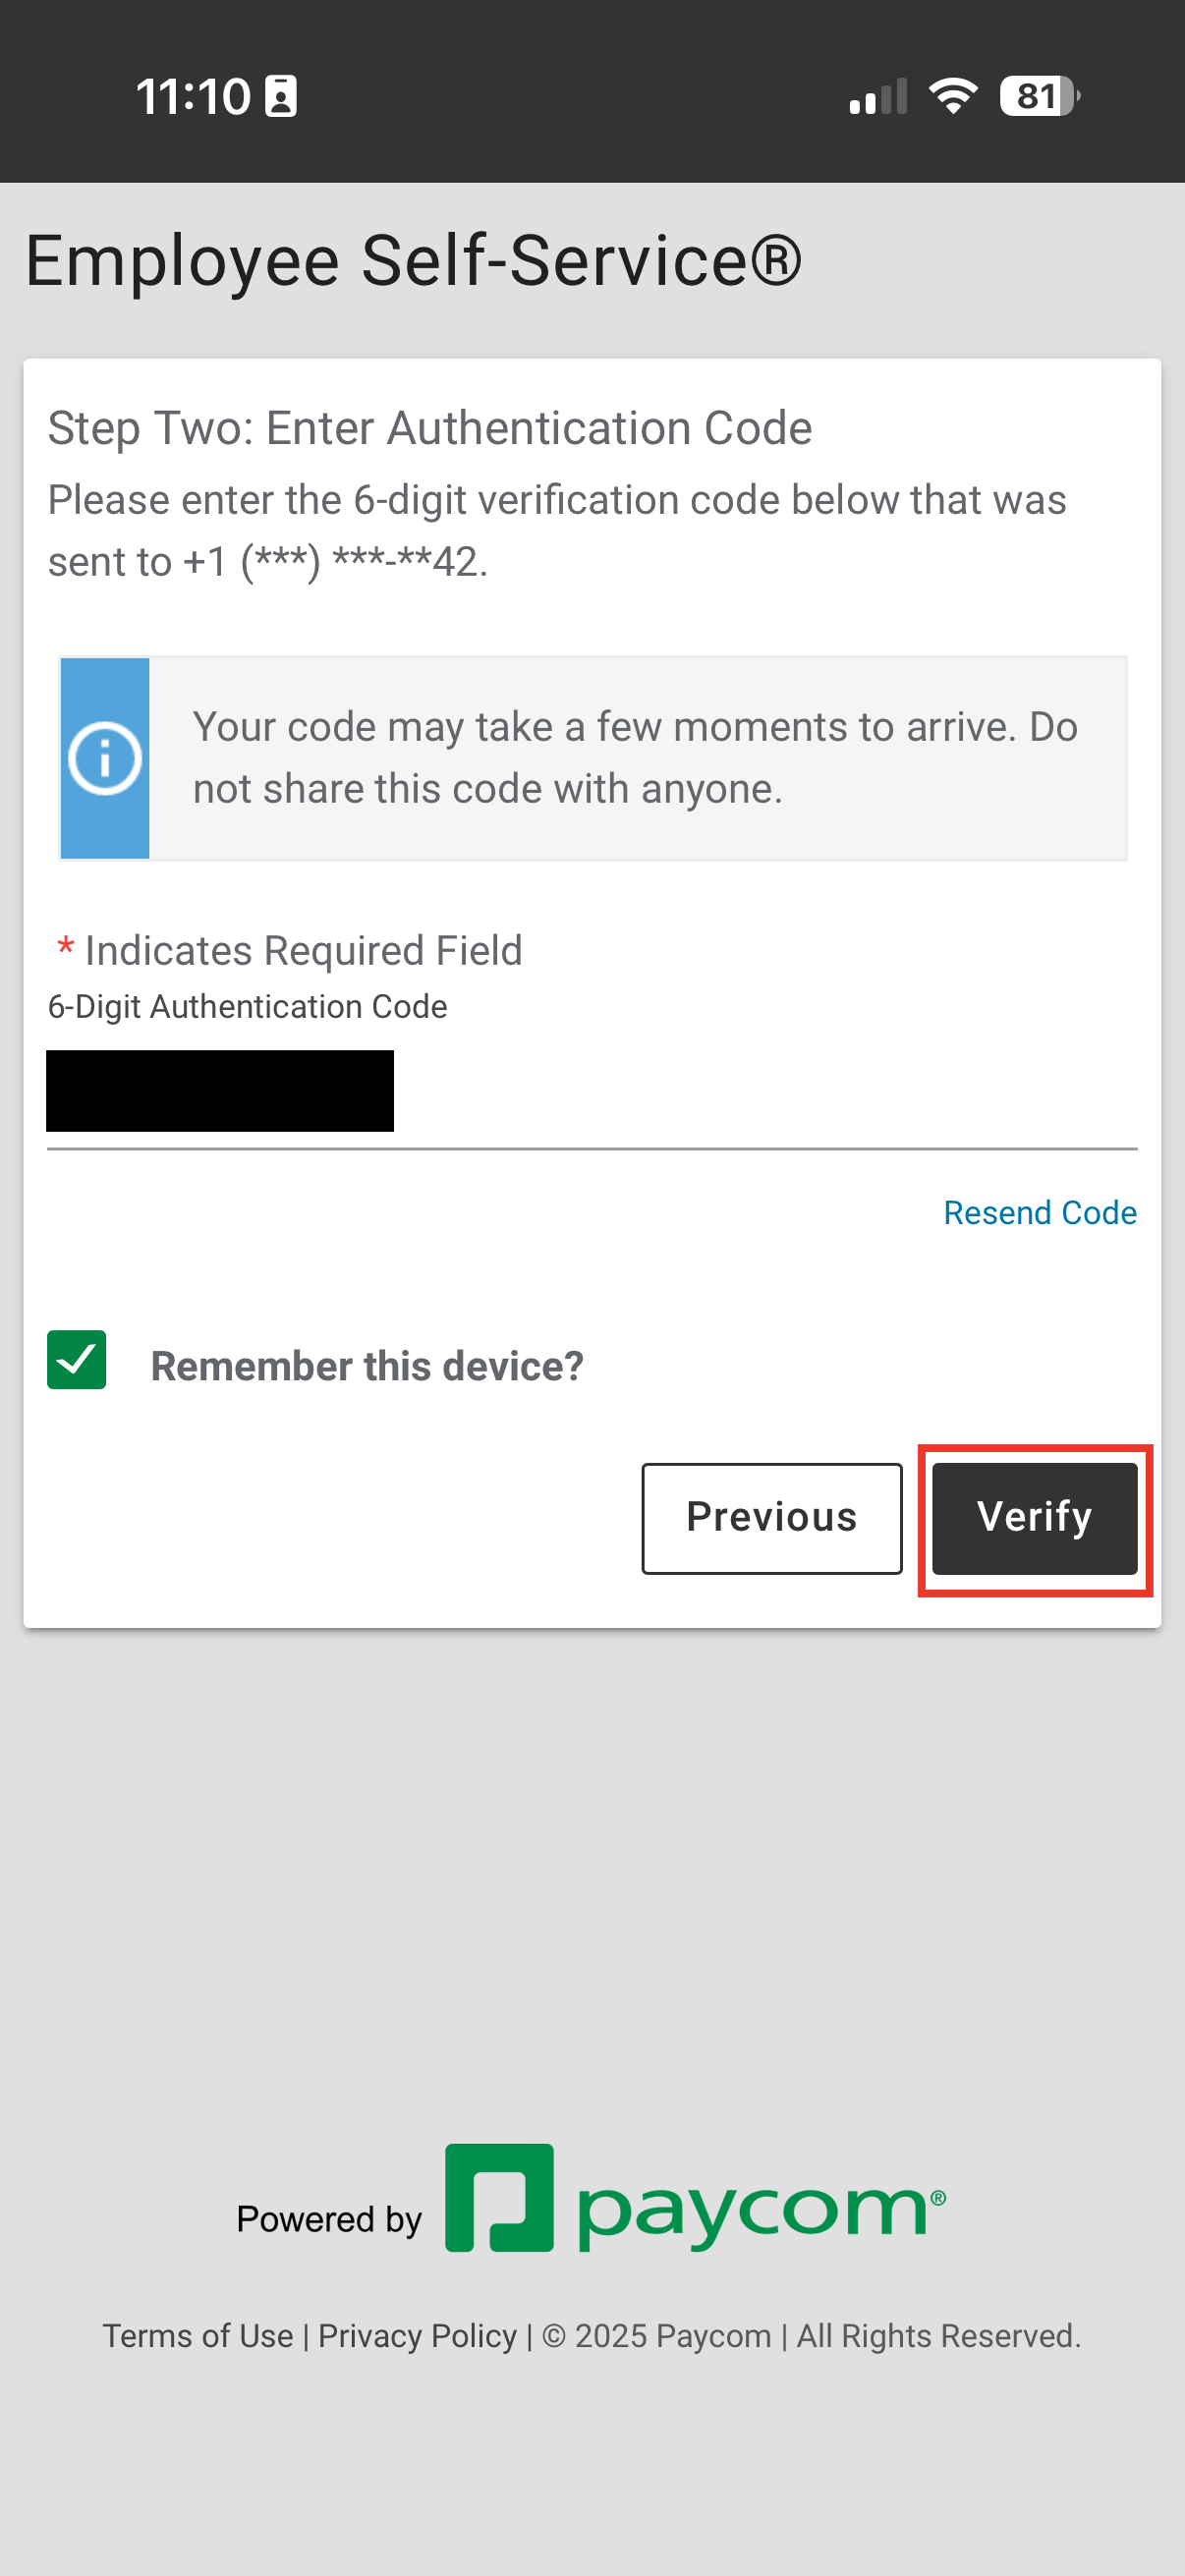Viewport: 1185px width, 2576px height.
Task: Tap the battery level indicator
Action: [1039, 96]
